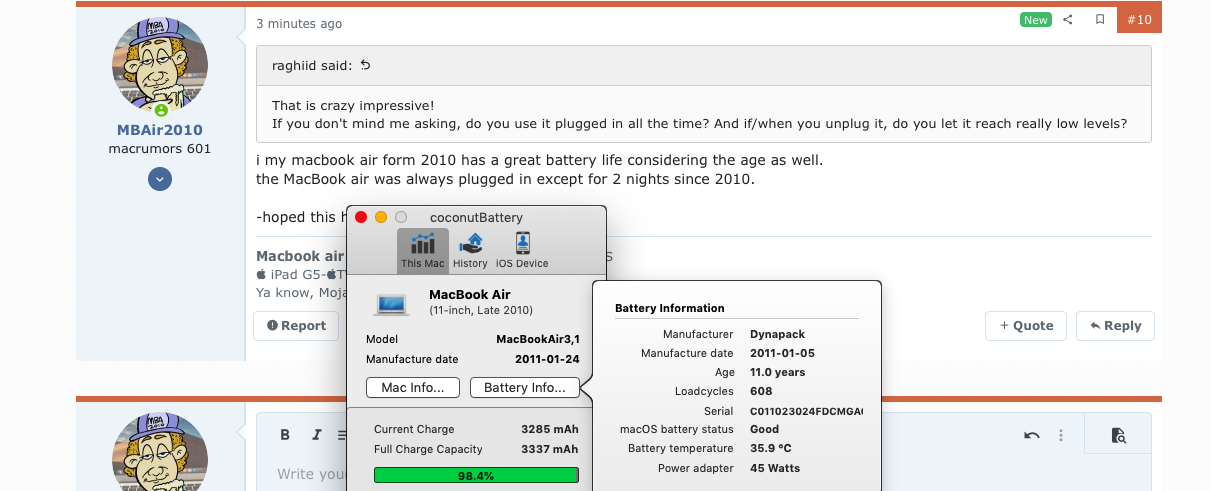This screenshot has height=491, width=1210.
Task: Click 'raghiid said:' quote header
Action: (x=312, y=66)
